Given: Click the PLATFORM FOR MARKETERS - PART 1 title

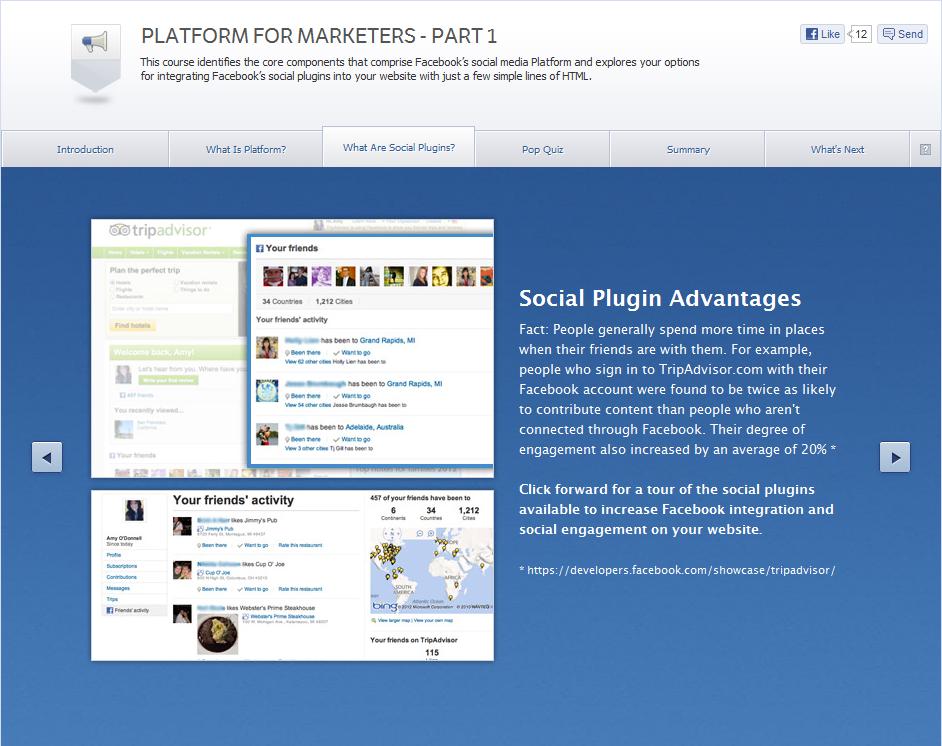Looking at the screenshot, I should point(319,36).
